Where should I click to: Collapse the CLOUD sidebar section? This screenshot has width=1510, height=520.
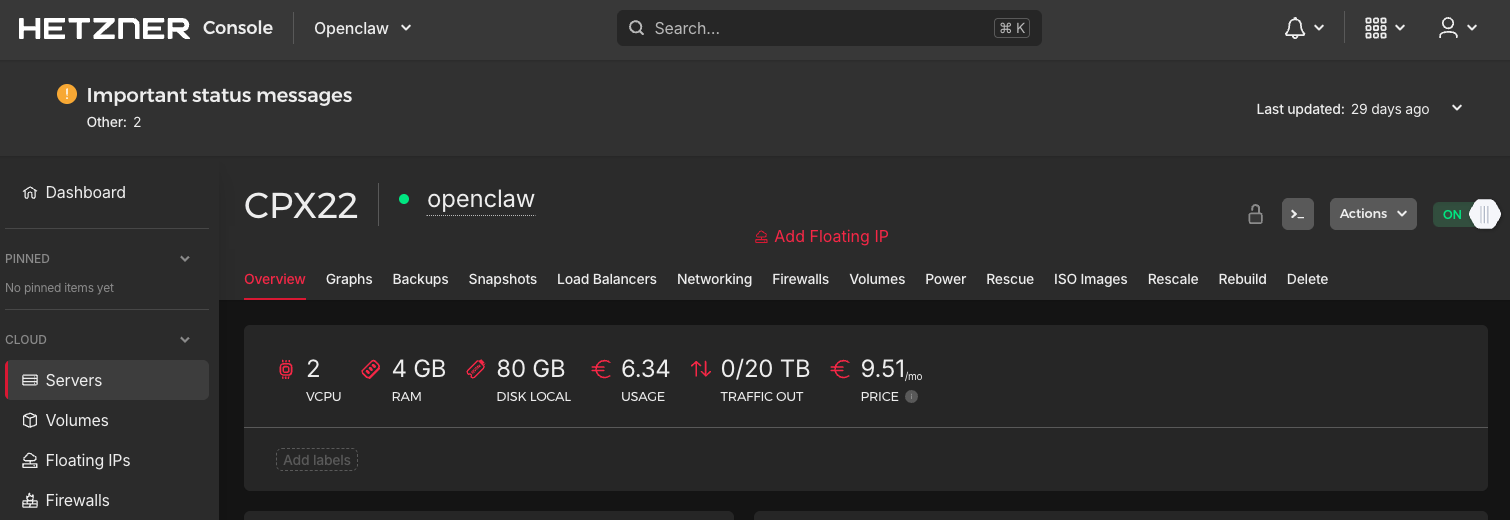[x=185, y=339]
